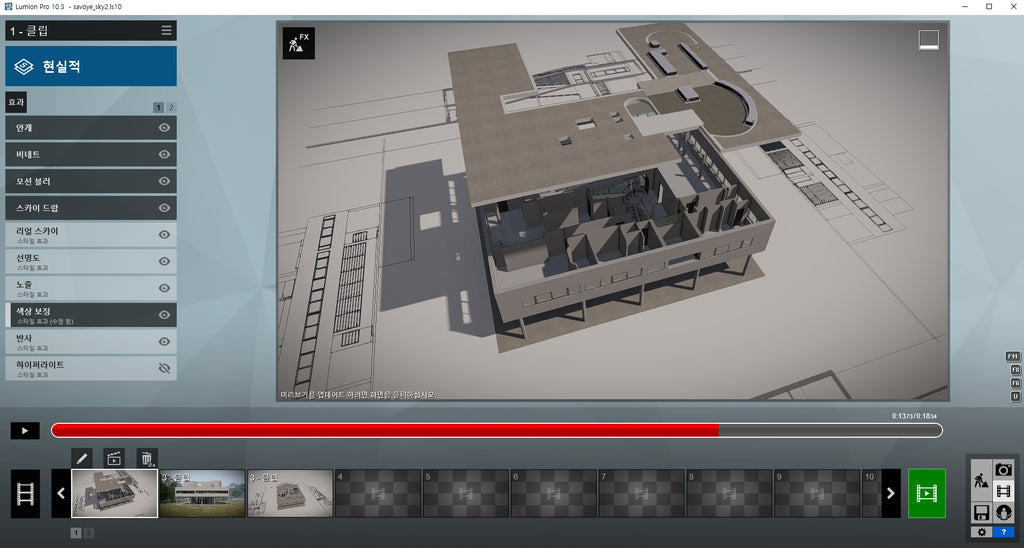This screenshot has height=548, width=1024.
Task: Click the U shortcut key indicator
Action: [x=1016, y=396]
